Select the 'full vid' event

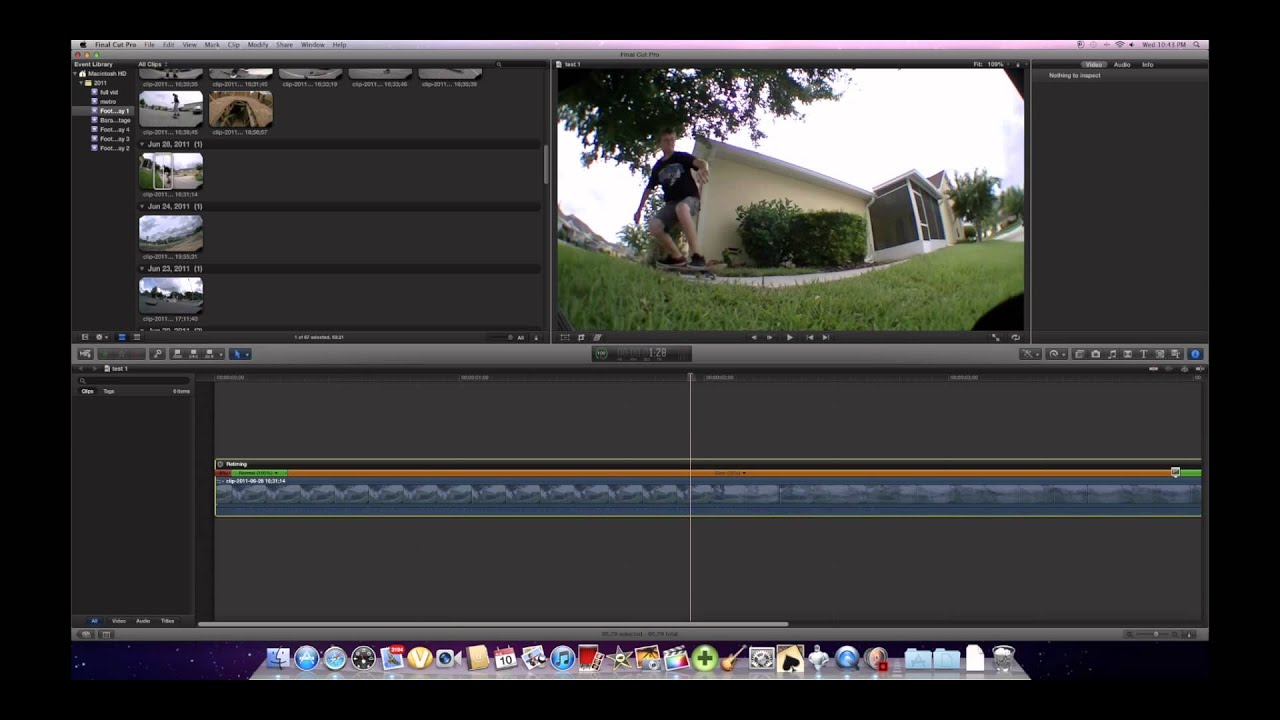point(108,92)
